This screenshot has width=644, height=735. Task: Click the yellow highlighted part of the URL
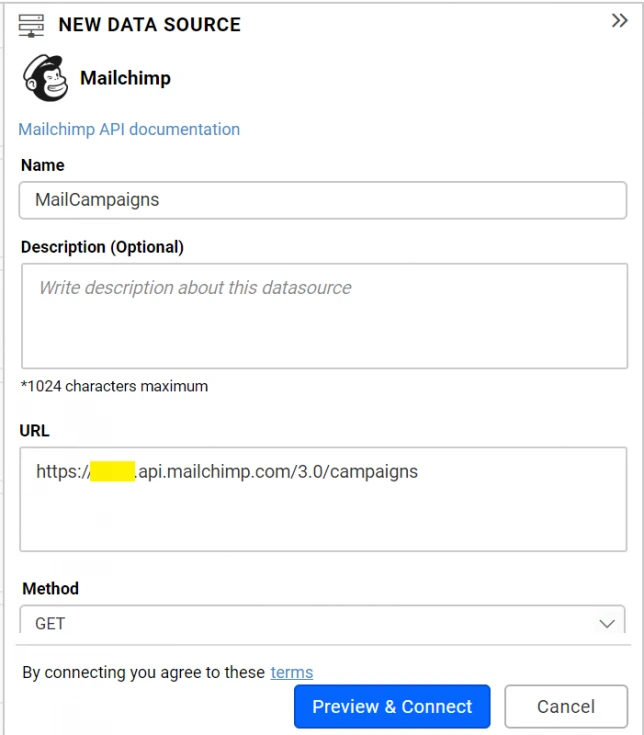coord(112,471)
